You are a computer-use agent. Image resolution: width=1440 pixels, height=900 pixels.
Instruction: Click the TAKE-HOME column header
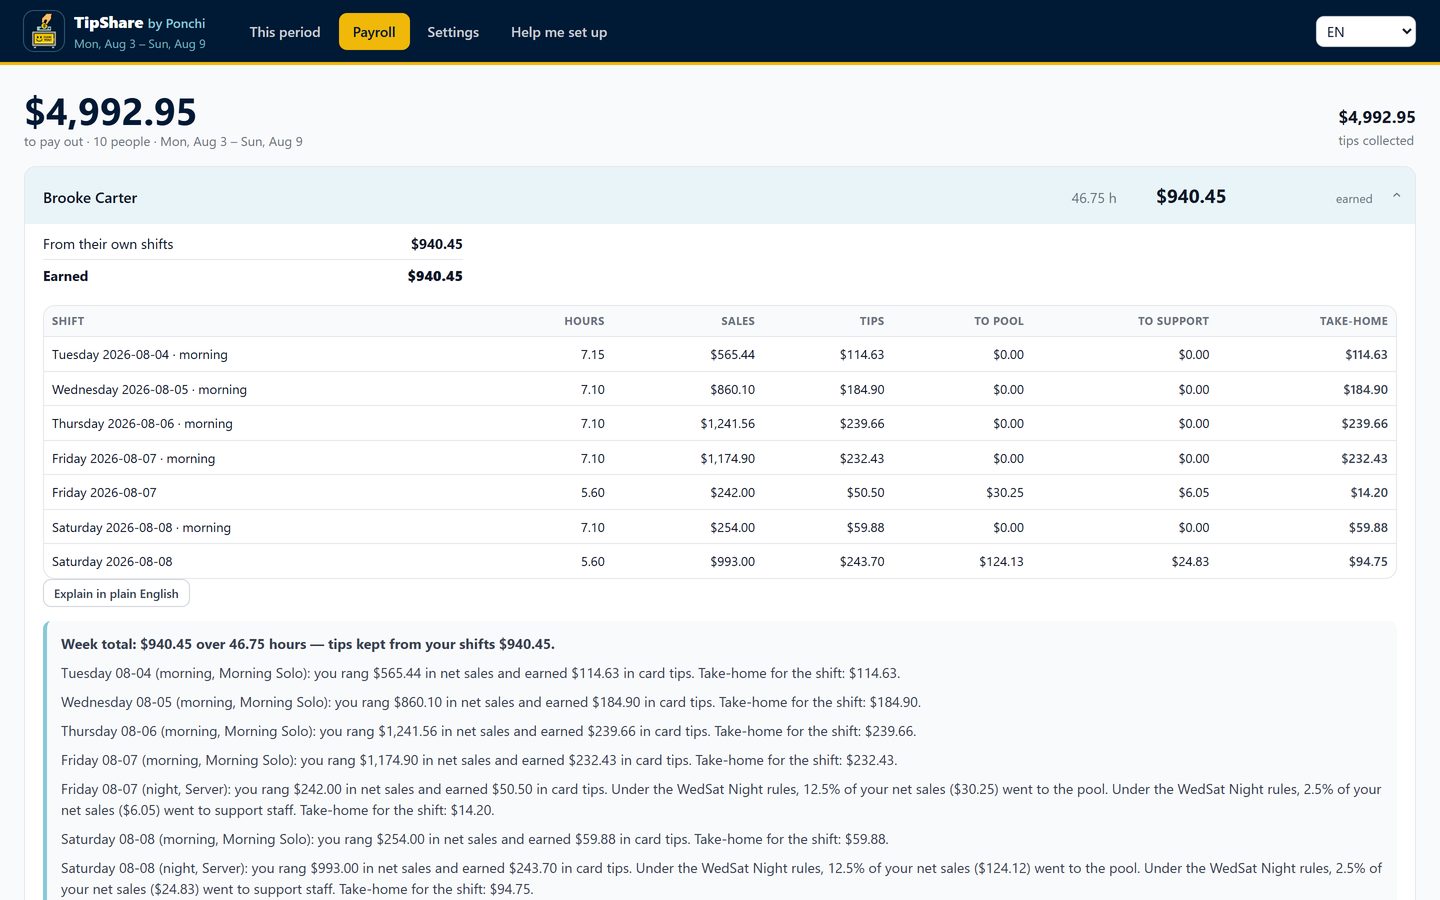[1354, 321]
